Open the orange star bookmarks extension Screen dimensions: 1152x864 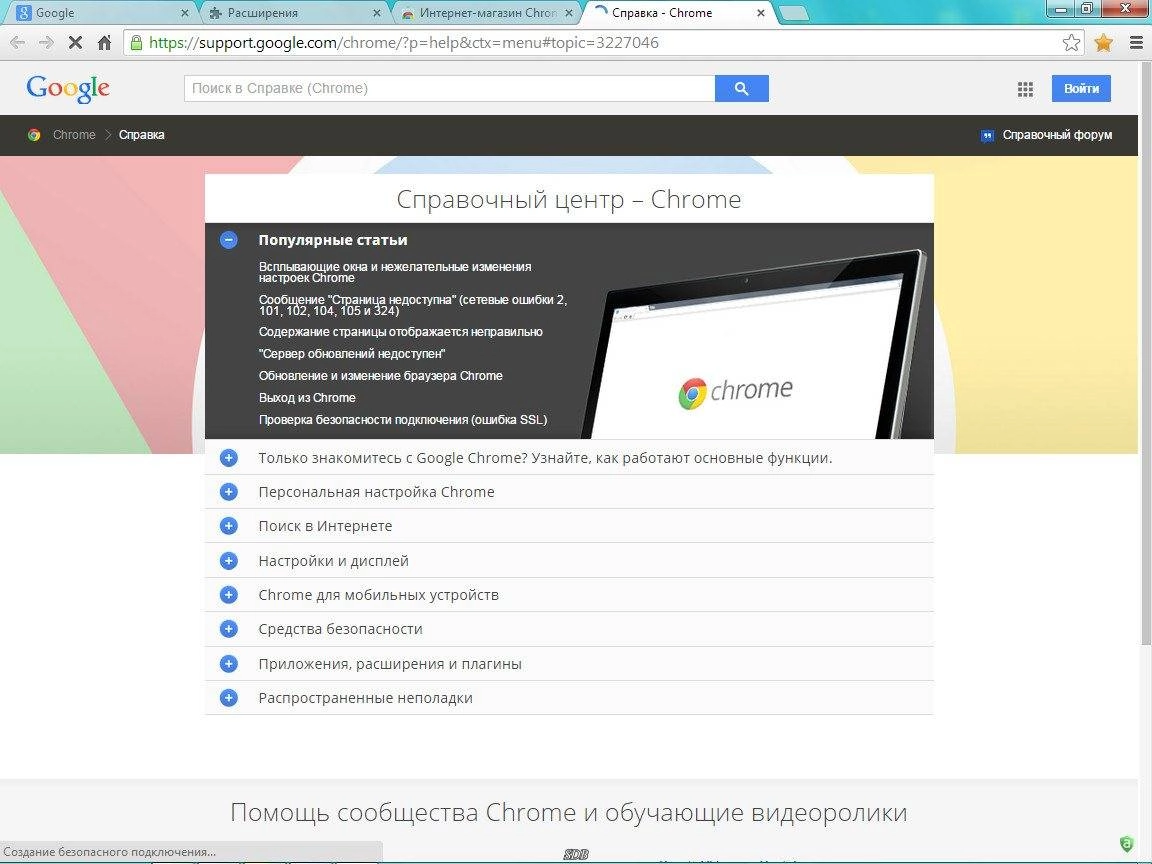coord(1104,43)
